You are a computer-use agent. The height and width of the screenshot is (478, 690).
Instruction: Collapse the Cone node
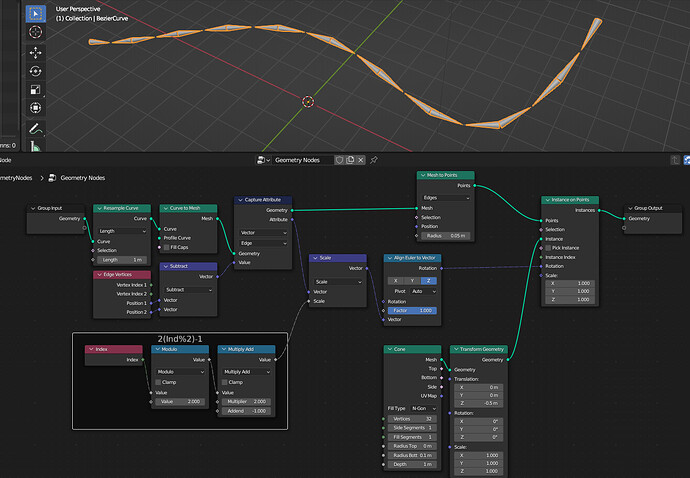390,349
